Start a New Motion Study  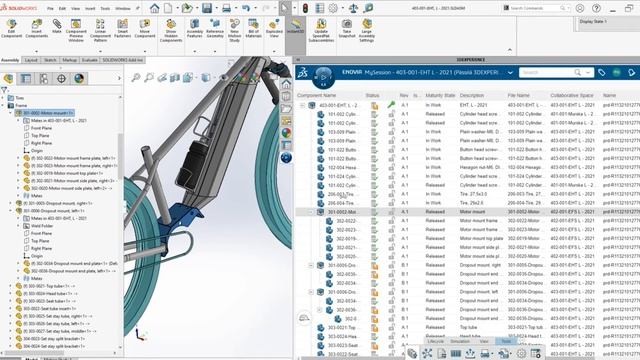234,31
